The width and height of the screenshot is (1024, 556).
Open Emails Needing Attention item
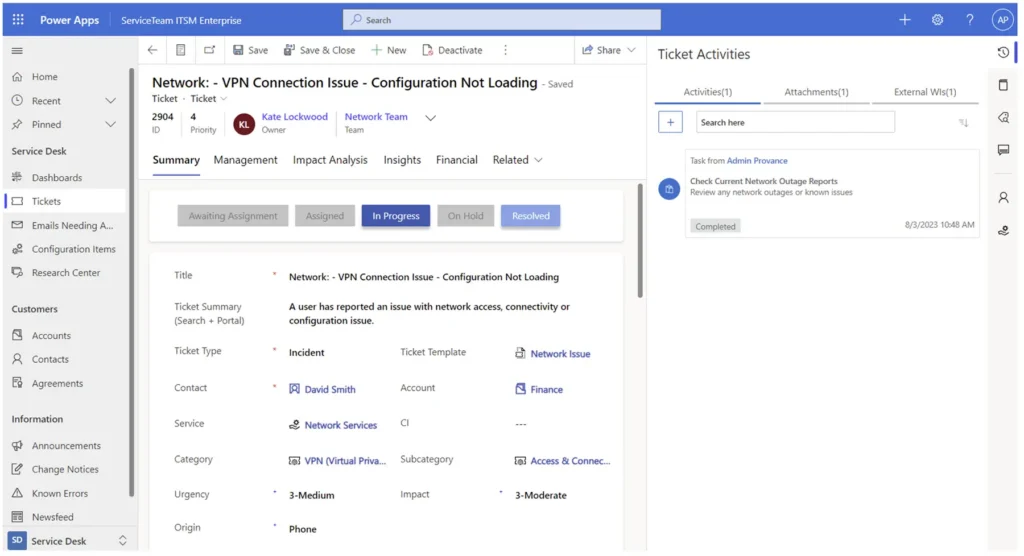[x=72, y=225]
